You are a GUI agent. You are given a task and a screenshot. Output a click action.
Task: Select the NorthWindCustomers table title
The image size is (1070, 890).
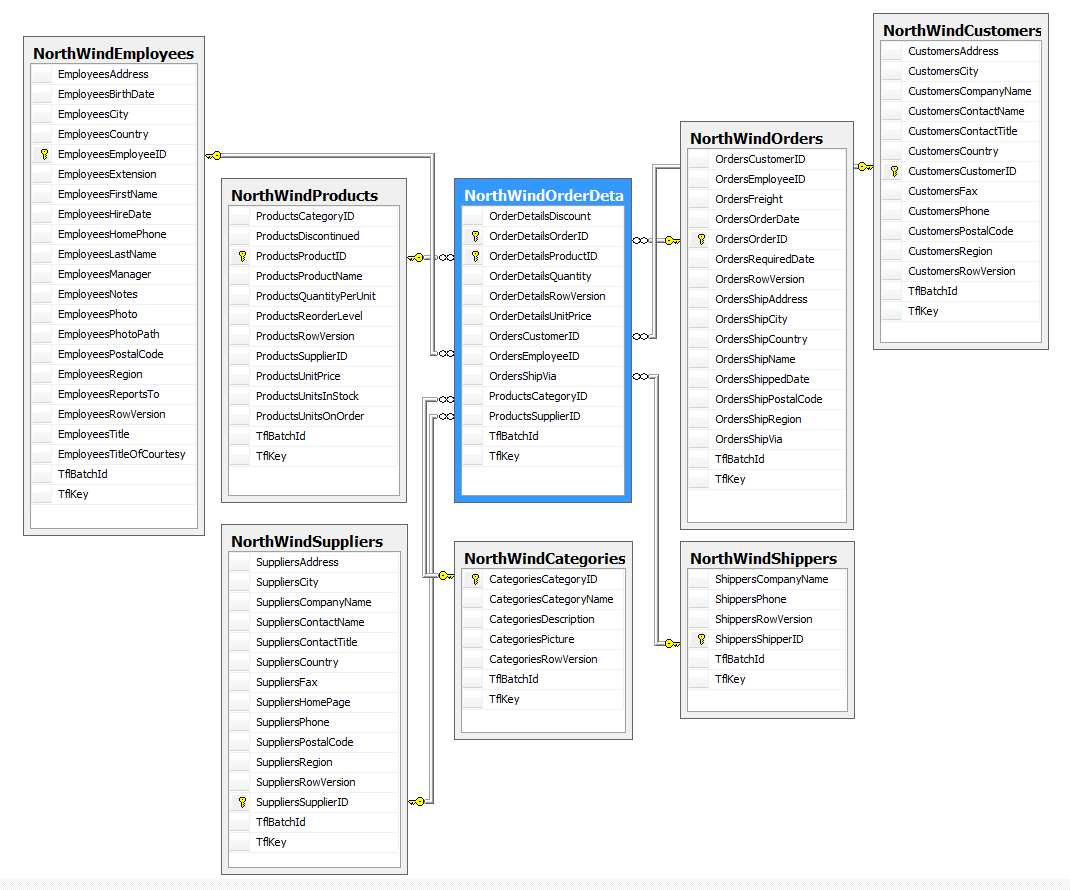tap(961, 31)
